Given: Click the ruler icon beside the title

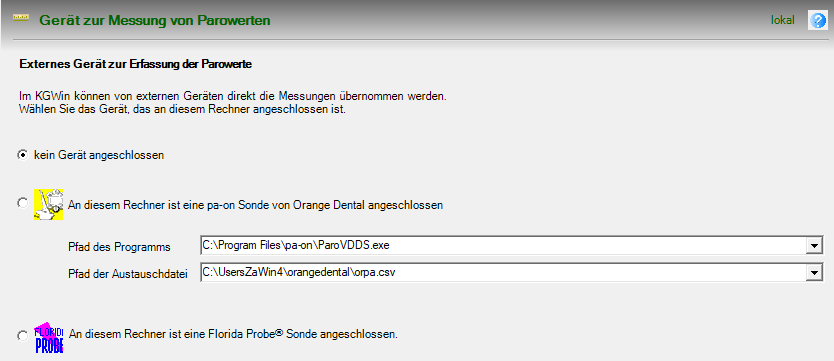Looking at the screenshot, I should tap(21, 19).
